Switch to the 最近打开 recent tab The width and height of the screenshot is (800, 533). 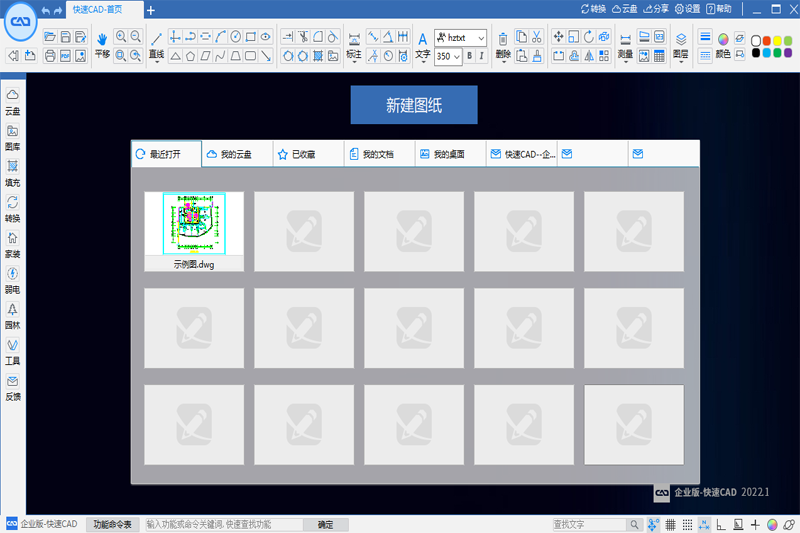pos(166,154)
